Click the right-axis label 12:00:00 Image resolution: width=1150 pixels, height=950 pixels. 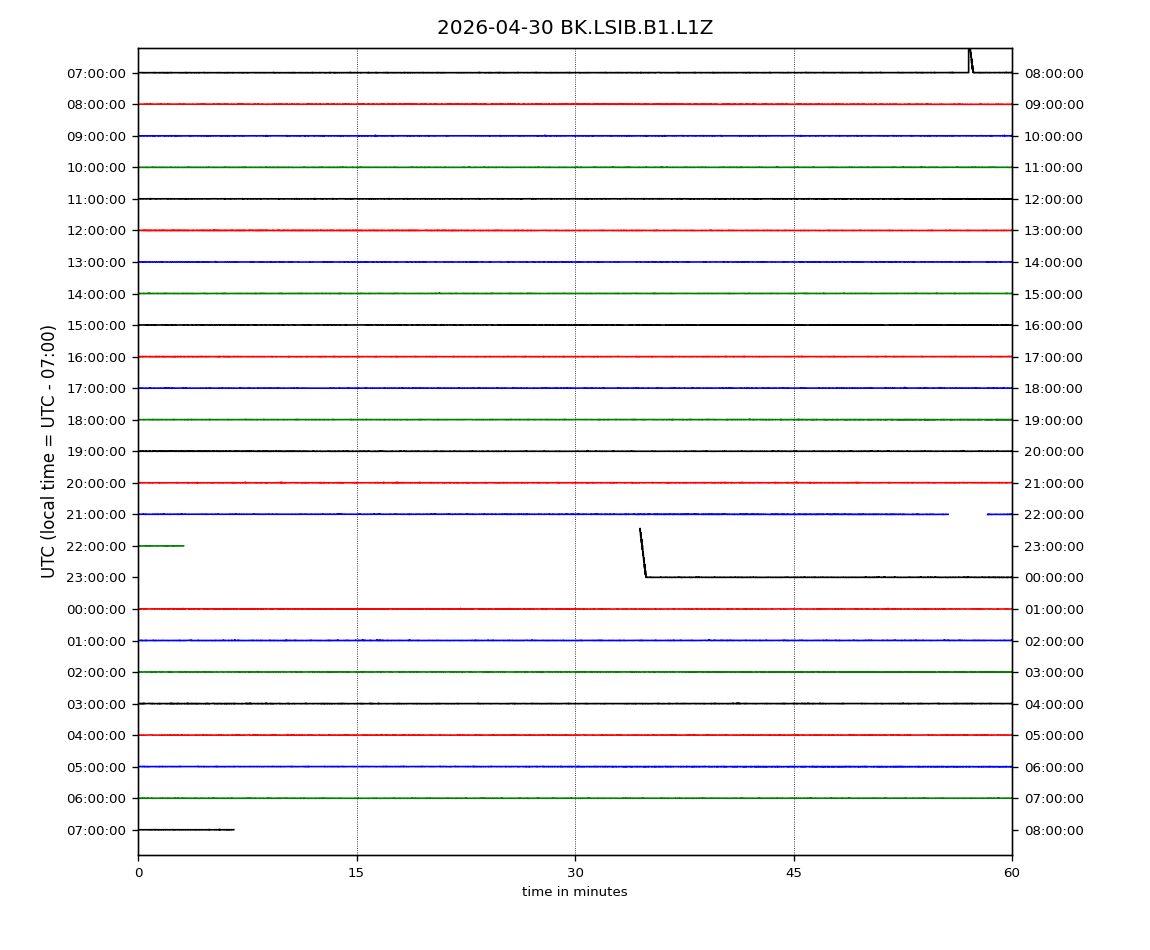click(x=1054, y=200)
